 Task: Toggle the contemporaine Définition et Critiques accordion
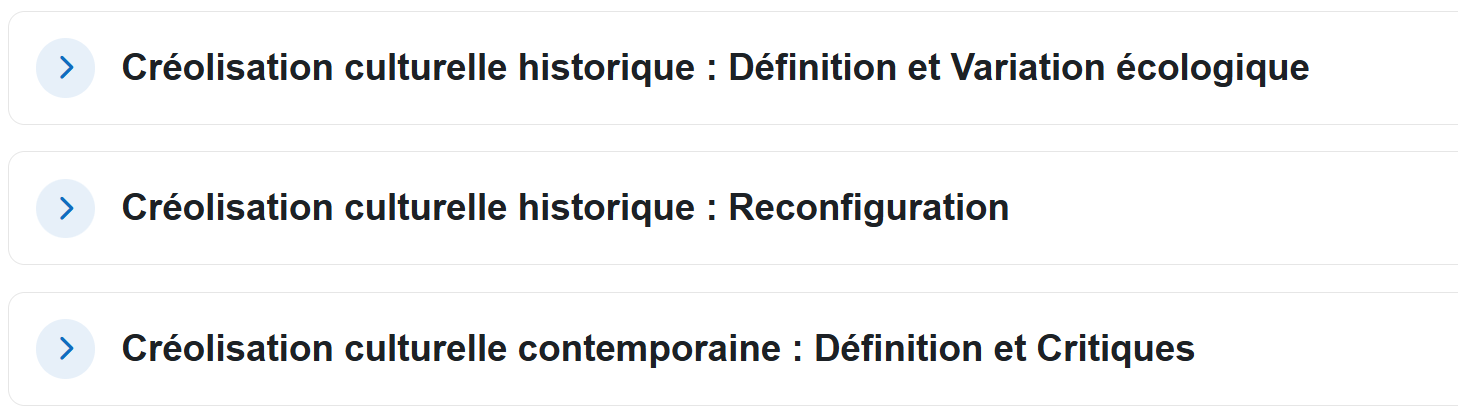(x=66, y=348)
